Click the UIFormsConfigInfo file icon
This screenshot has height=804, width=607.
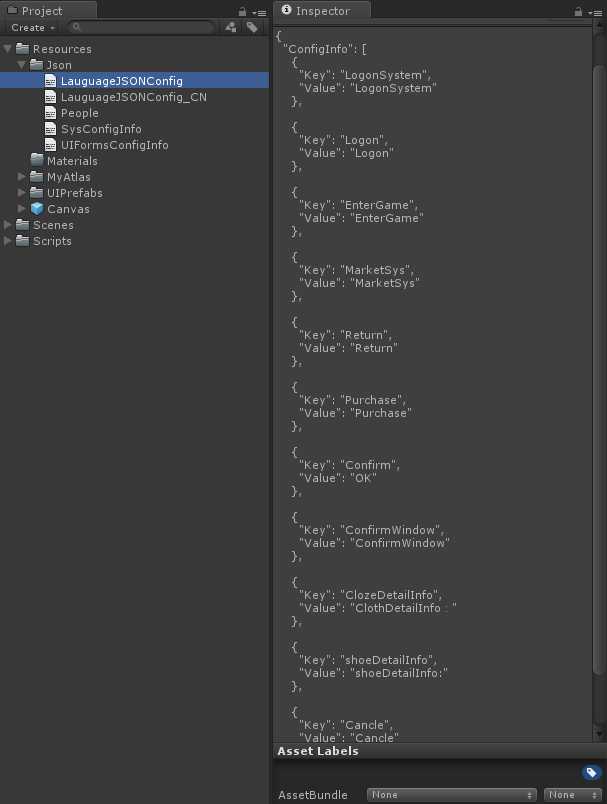click(50, 145)
